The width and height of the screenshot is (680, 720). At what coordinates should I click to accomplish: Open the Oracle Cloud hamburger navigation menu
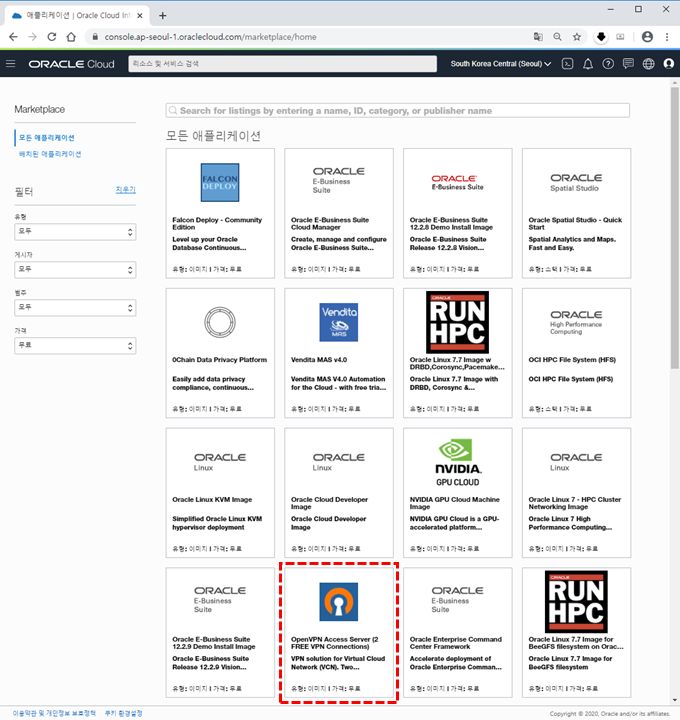pos(10,63)
